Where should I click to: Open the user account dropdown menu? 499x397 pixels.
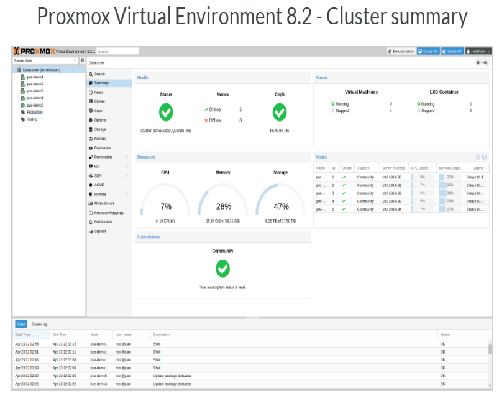pyautogui.click(x=478, y=51)
